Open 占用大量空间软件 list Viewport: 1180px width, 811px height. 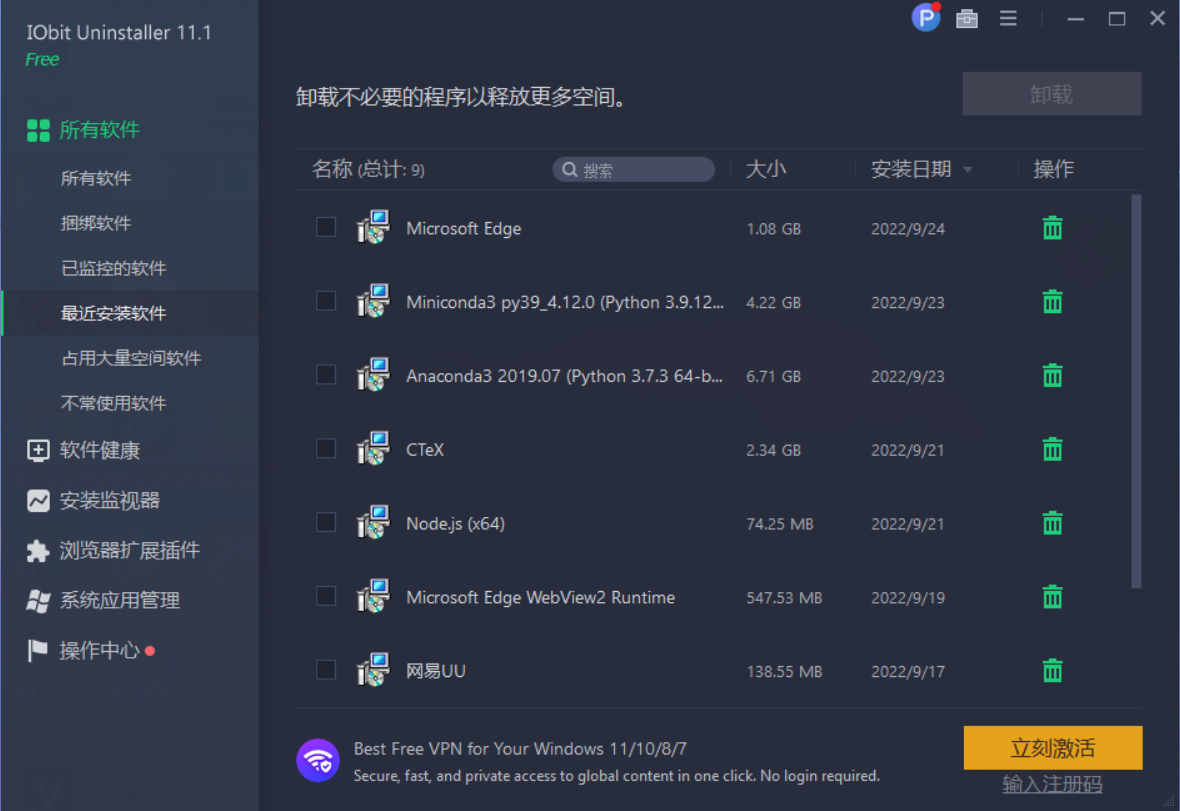131,358
